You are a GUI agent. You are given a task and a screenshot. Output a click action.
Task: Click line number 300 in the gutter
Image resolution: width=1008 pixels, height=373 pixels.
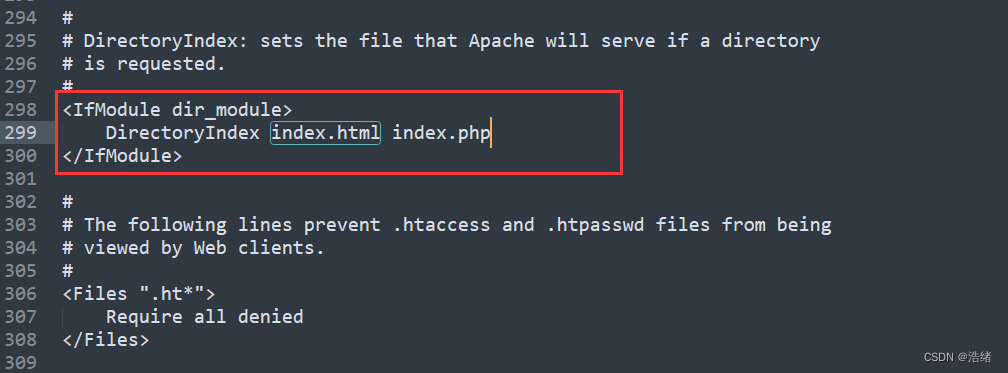[x=21, y=156]
